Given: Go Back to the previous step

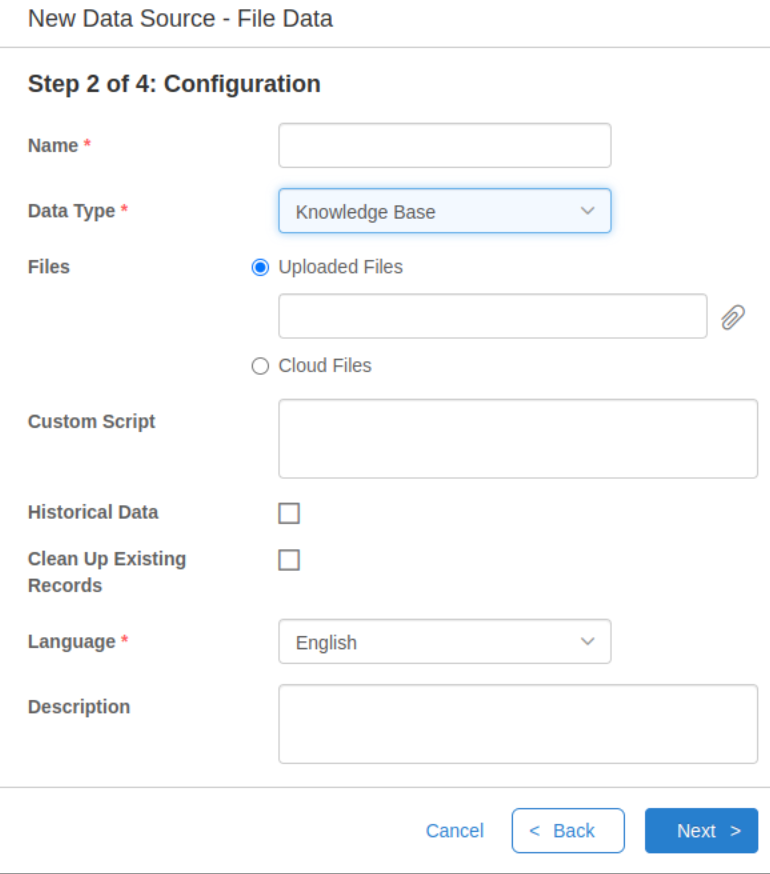Looking at the screenshot, I should click(x=568, y=831).
